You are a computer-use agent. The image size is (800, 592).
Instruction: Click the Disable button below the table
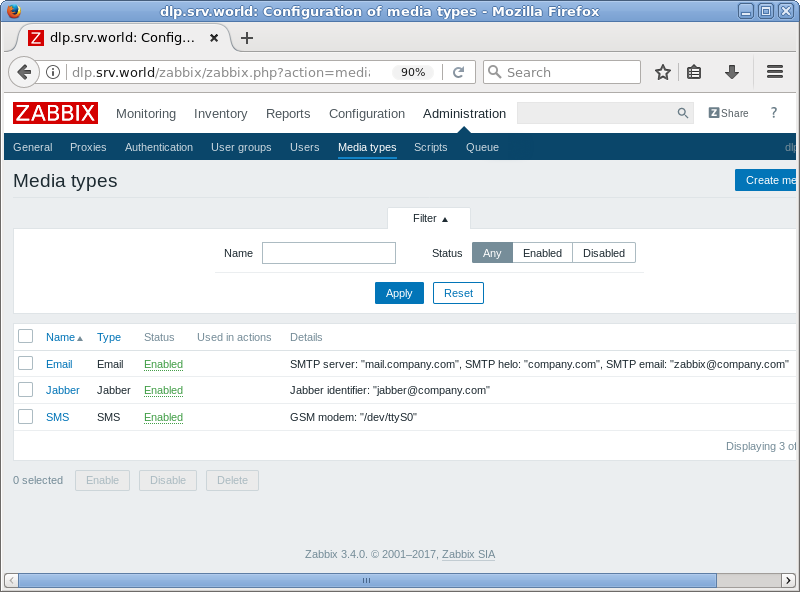[x=168, y=480]
